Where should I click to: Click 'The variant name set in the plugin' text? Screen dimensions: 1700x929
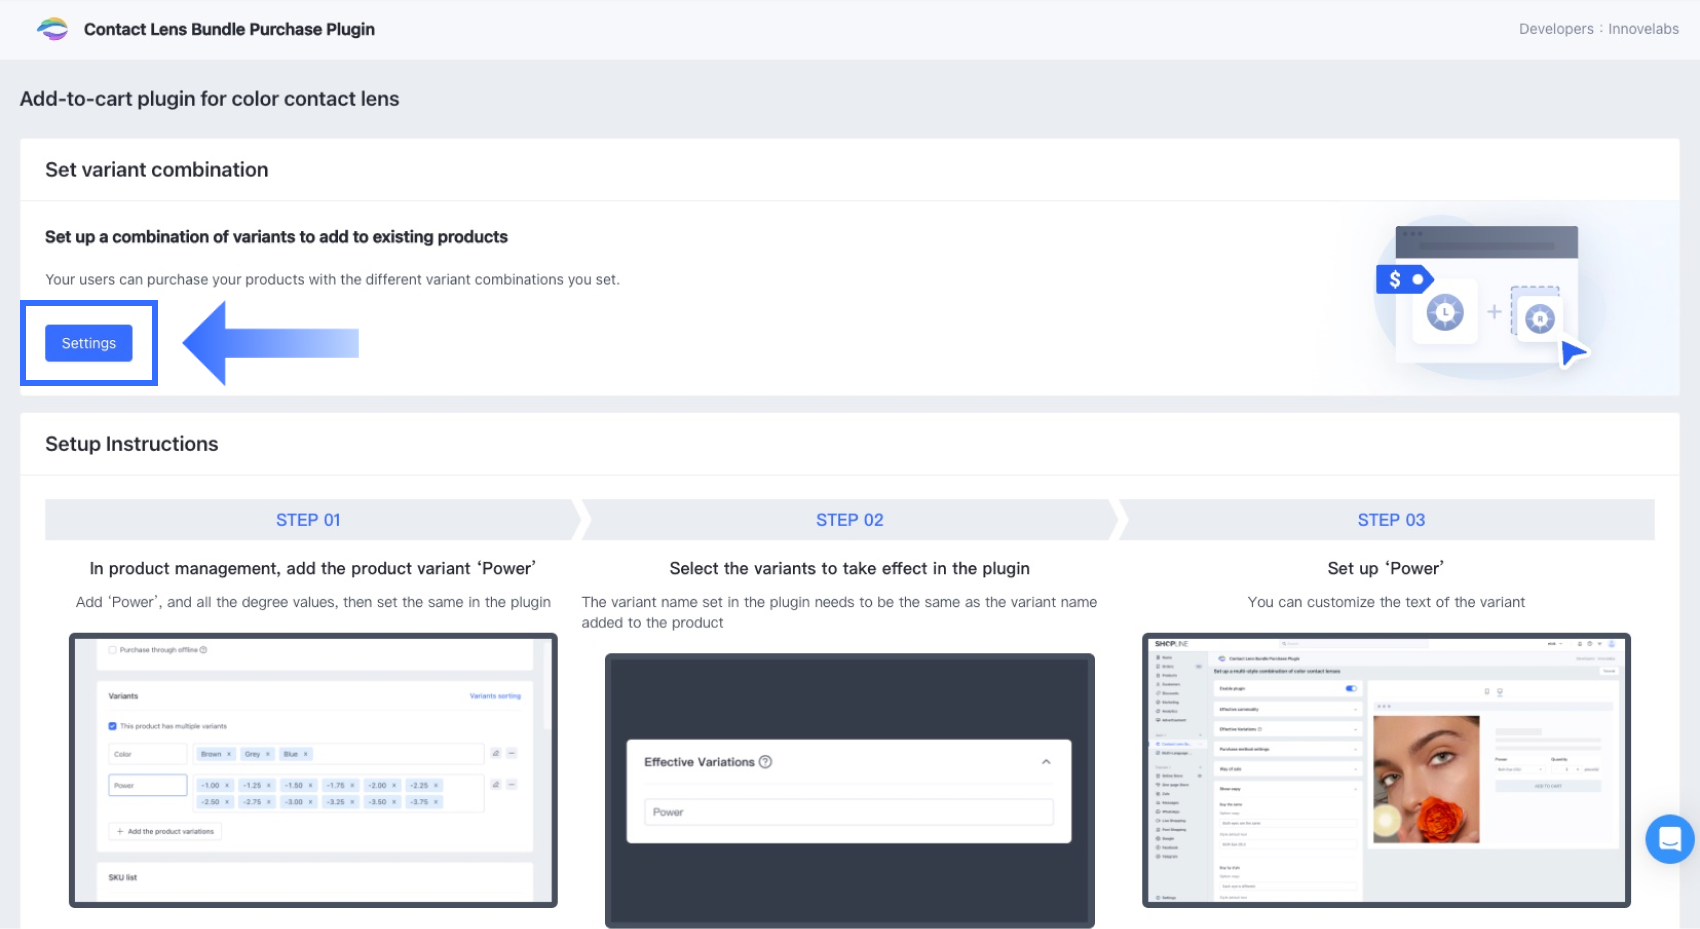(x=840, y=612)
